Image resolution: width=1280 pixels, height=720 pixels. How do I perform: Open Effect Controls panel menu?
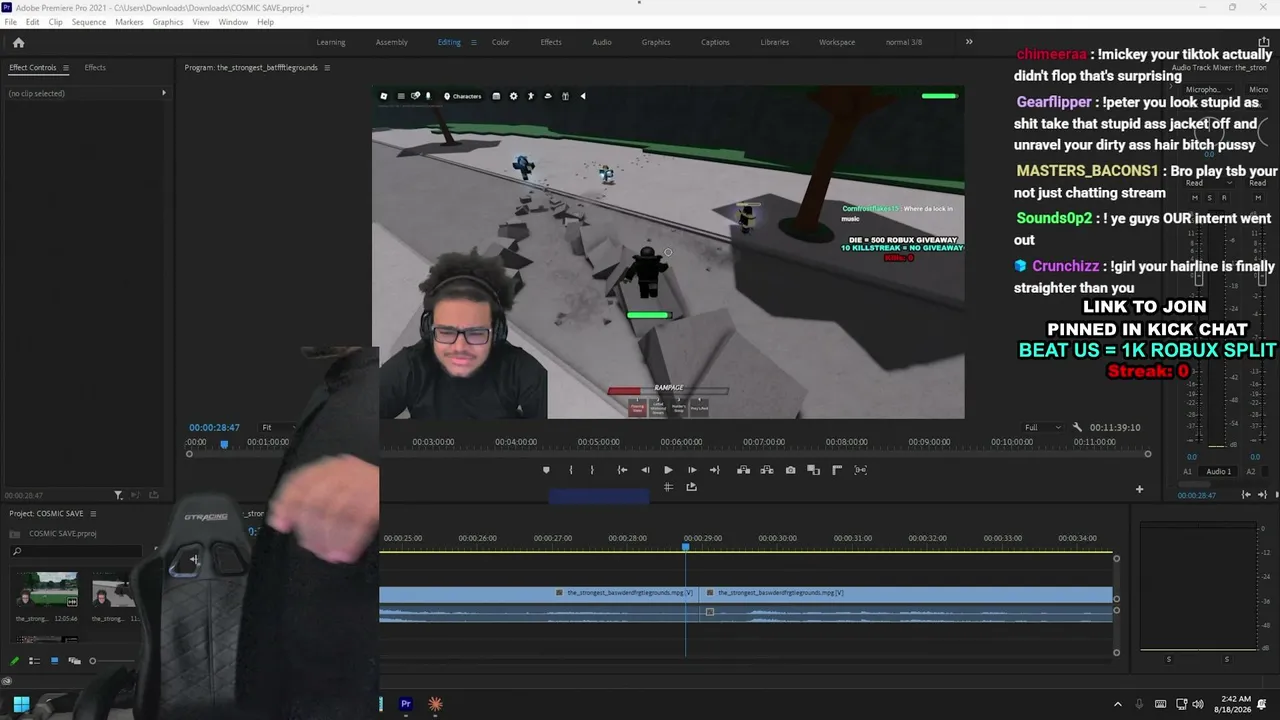(x=66, y=68)
